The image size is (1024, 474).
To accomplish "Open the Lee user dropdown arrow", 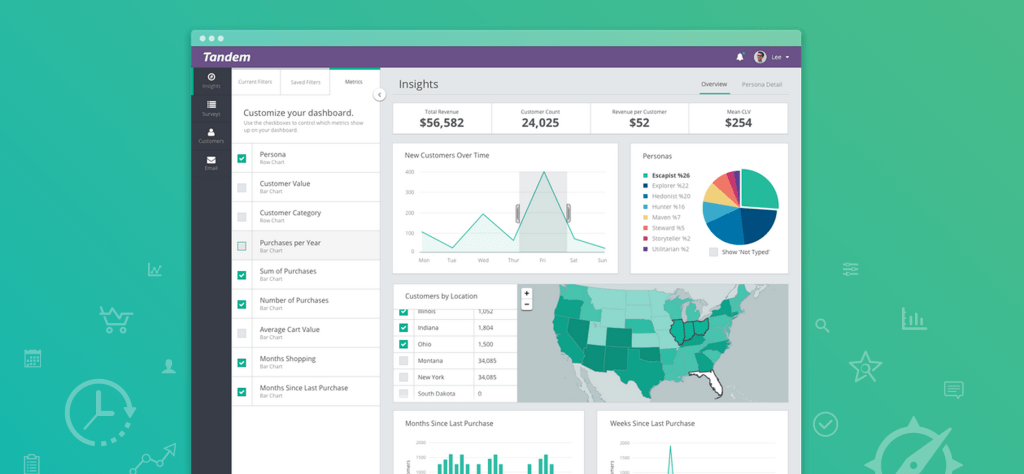I will [787, 57].
